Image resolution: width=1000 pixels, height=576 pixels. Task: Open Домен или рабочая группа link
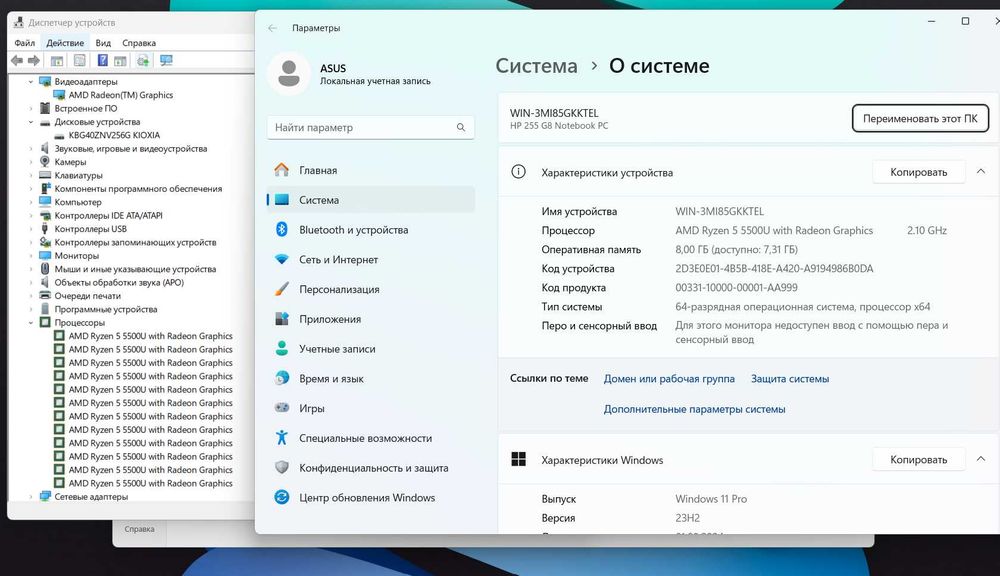point(669,379)
